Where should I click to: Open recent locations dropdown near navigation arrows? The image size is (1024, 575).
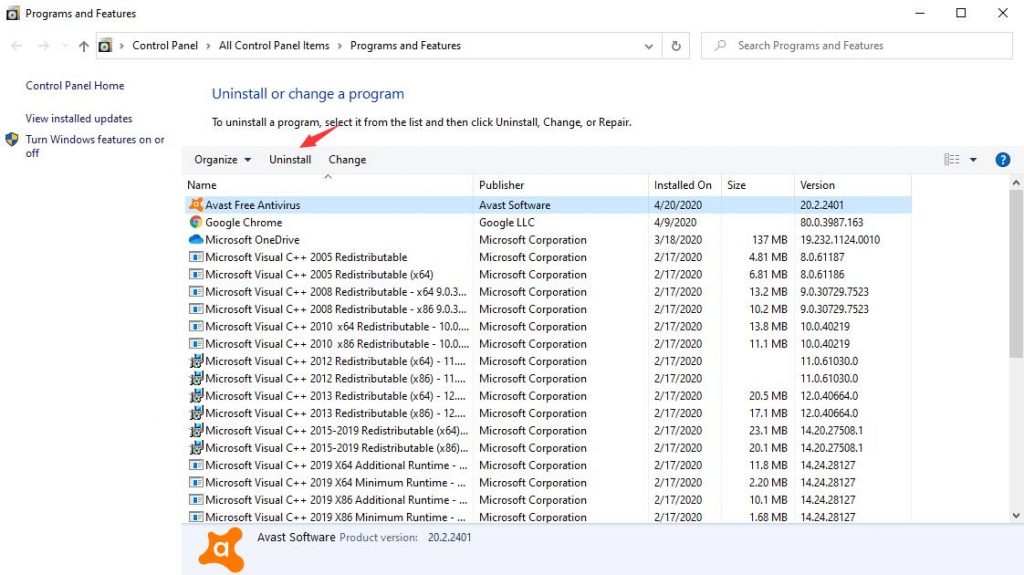[64, 46]
